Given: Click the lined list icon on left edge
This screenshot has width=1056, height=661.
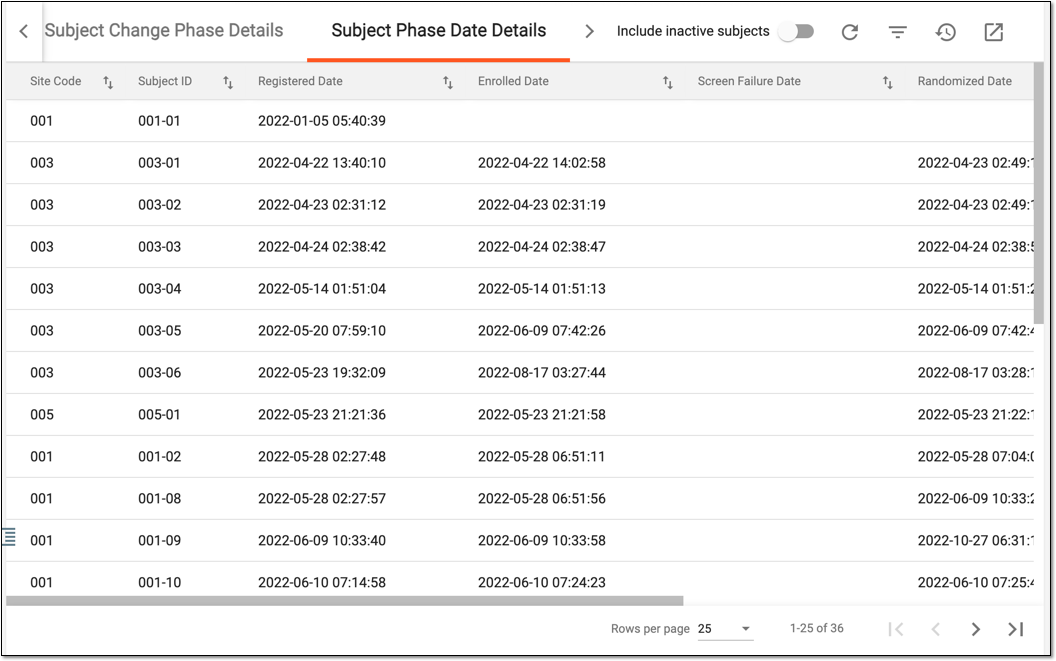Looking at the screenshot, I should [8, 537].
